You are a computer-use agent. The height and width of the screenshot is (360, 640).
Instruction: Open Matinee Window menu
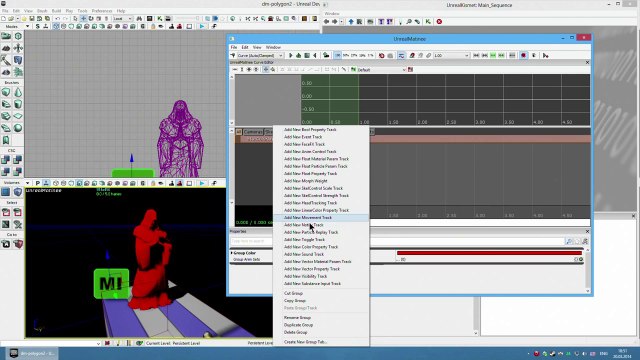tap(273, 47)
